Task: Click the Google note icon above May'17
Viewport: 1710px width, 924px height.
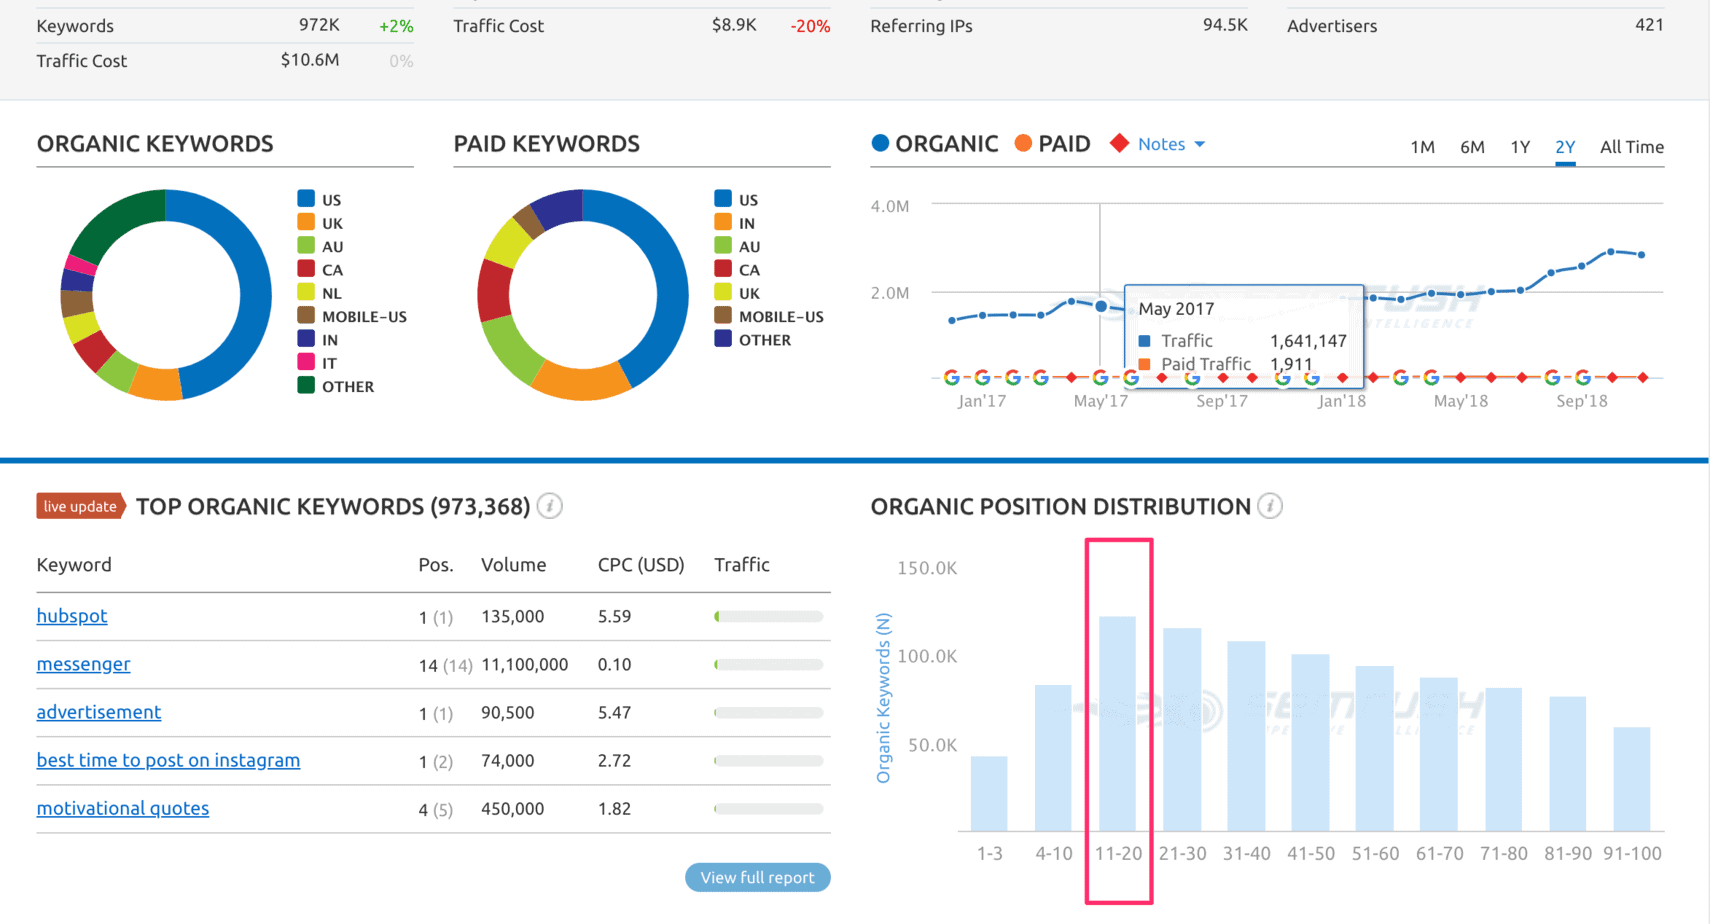Action: [1101, 377]
